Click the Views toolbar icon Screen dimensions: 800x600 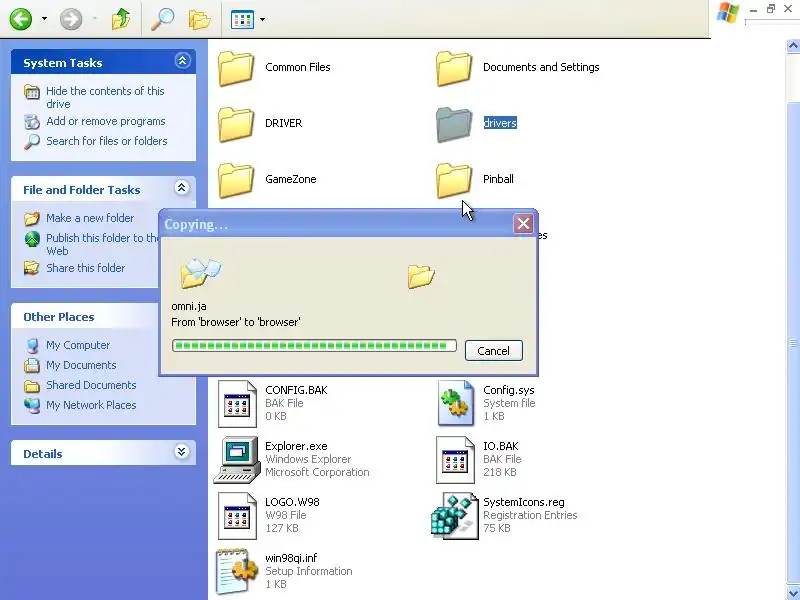coord(242,20)
